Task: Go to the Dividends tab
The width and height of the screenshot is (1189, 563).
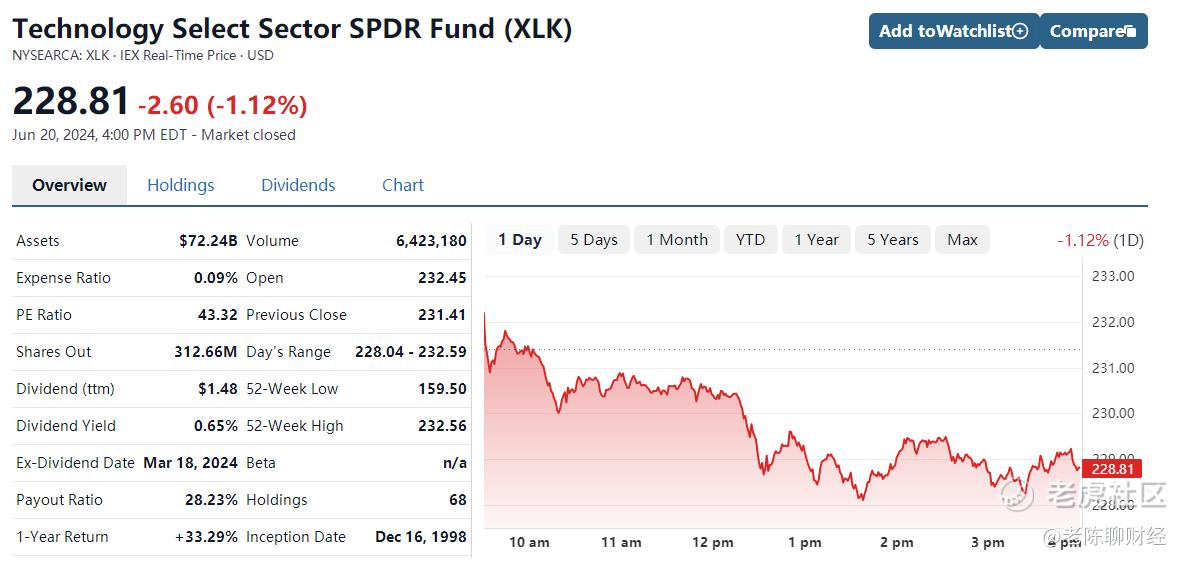Action: pos(298,185)
